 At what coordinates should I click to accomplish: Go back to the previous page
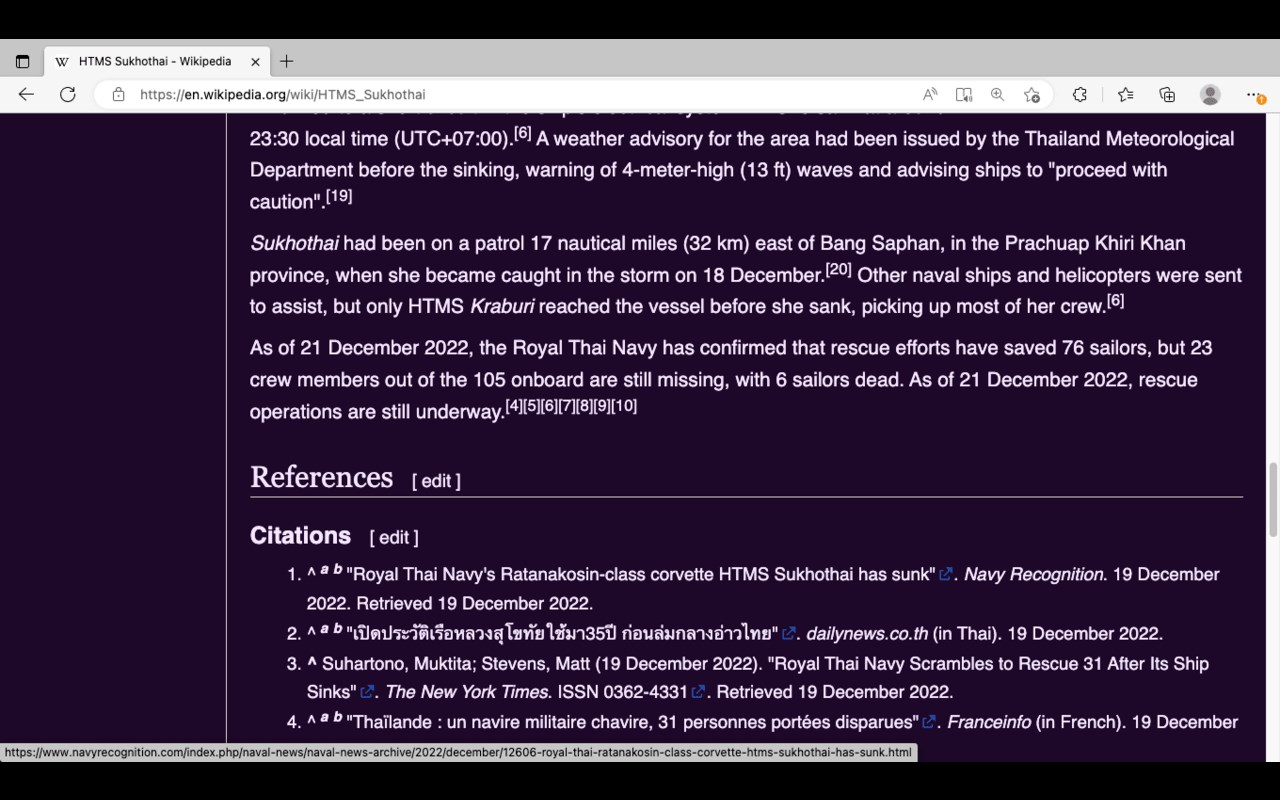point(26,94)
